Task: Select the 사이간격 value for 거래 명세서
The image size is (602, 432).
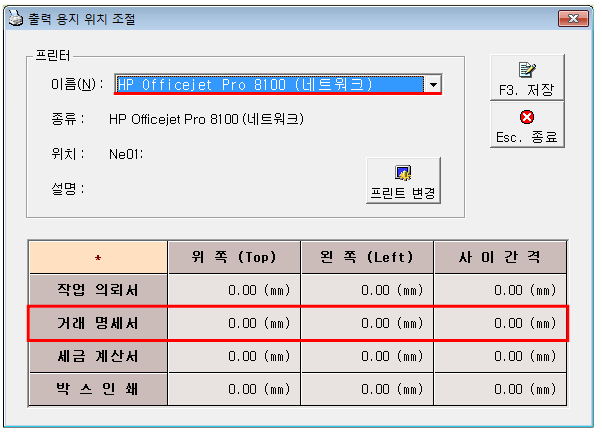Action: (x=500, y=323)
